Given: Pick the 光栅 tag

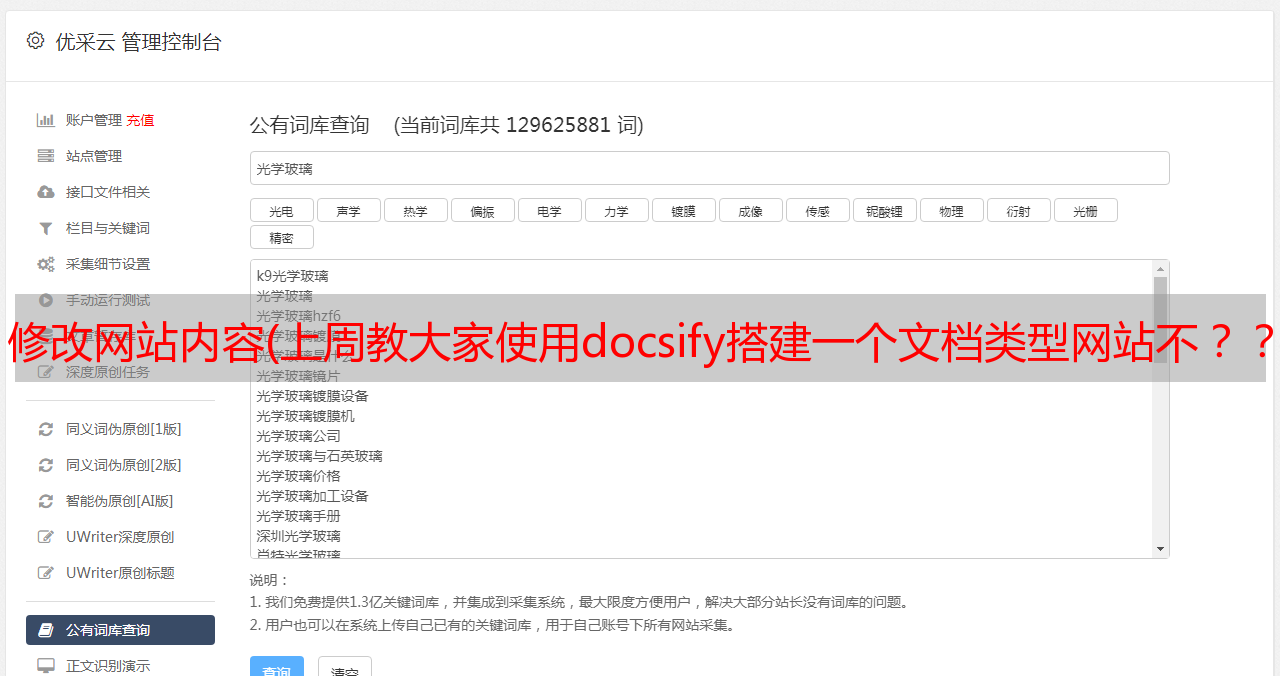Looking at the screenshot, I should [x=1085, y=210].
